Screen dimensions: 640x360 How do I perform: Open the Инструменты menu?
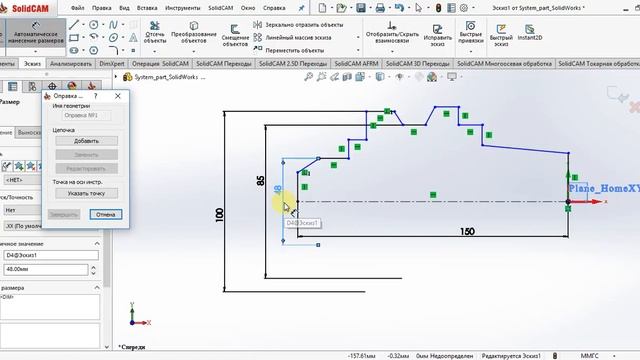182,8
